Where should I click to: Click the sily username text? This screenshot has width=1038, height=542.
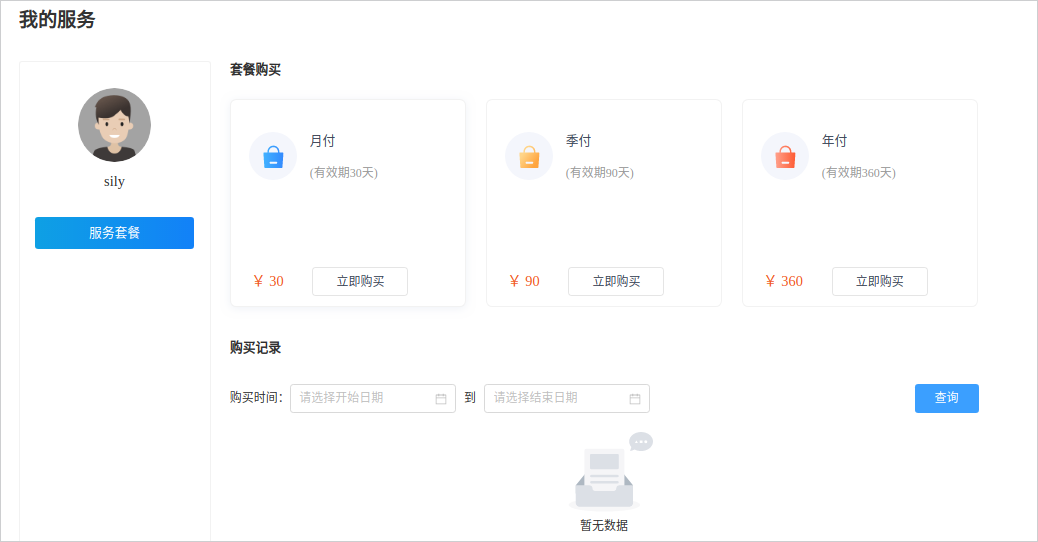click(x=115, y=181)
